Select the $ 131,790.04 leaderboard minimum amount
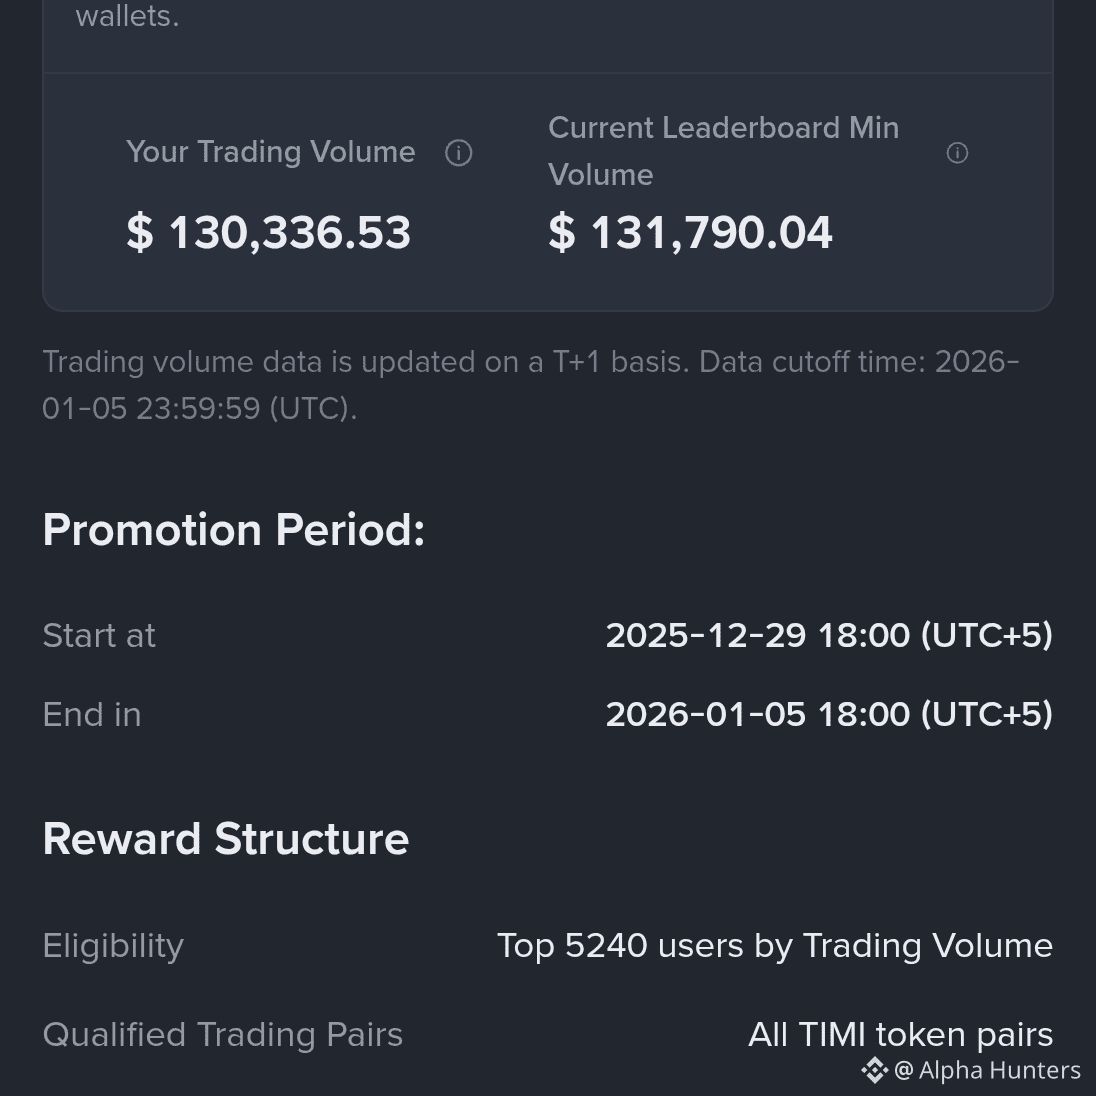 point(691,232)
